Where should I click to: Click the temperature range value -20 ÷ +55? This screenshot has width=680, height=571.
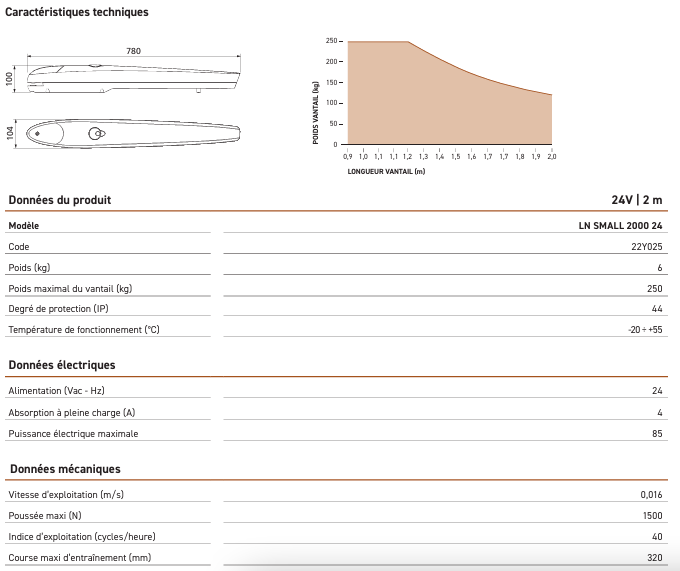point(641,330)
